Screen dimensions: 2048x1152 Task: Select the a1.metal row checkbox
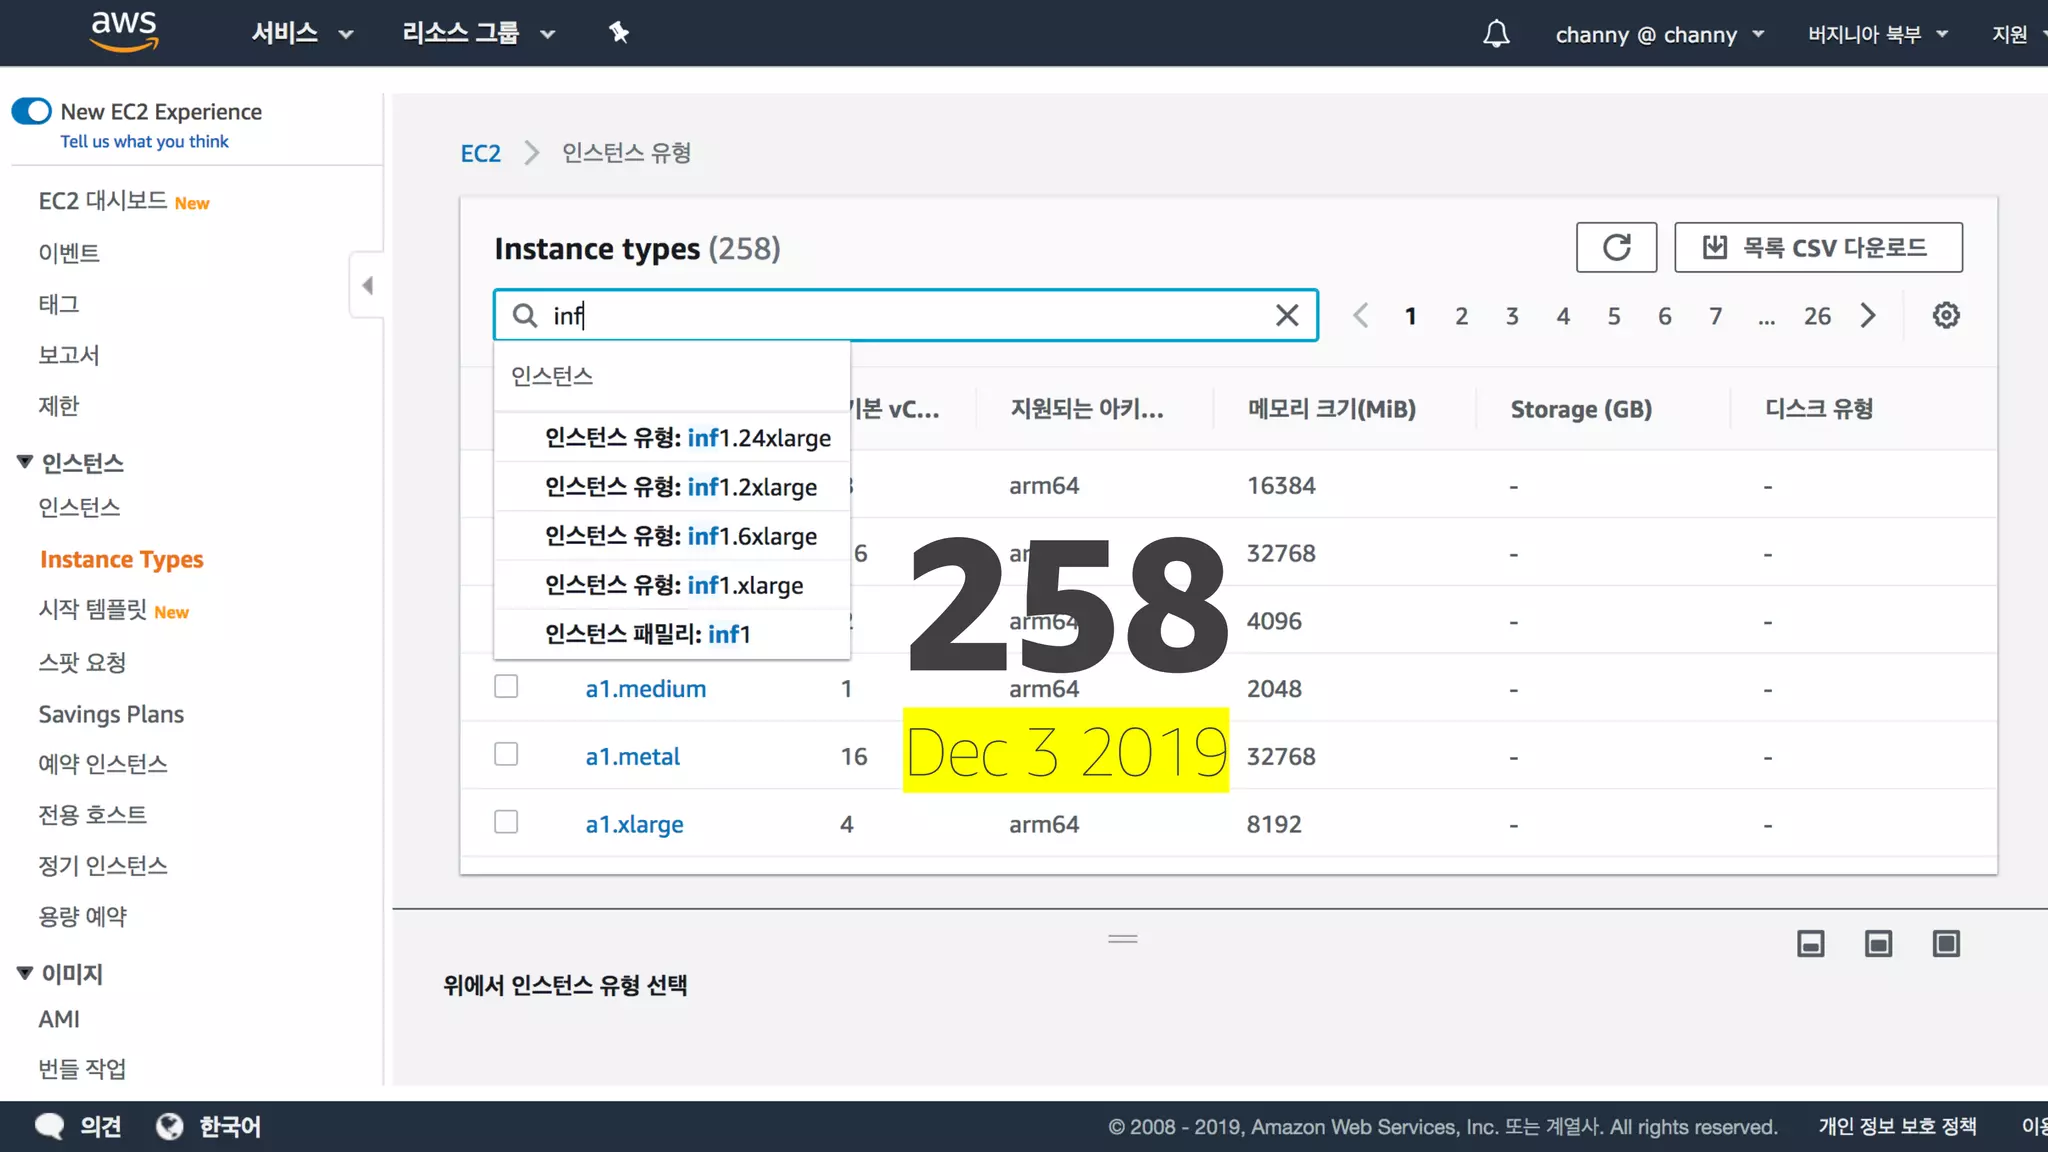point(506,754)
